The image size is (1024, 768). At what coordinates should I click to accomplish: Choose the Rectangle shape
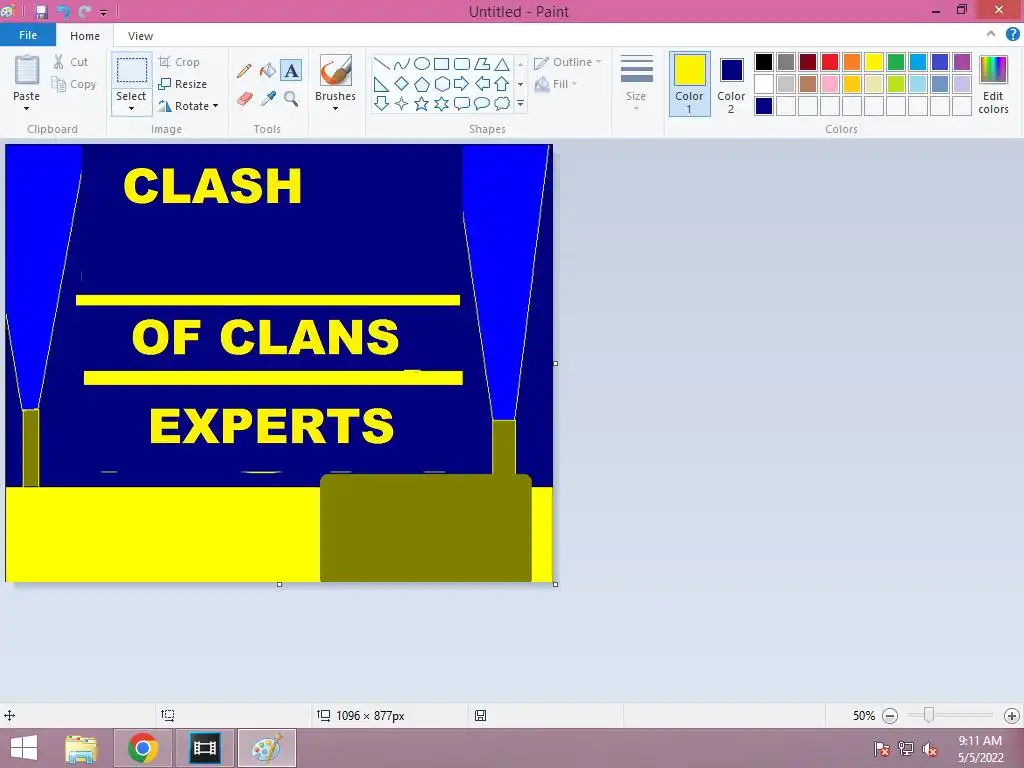tap(441, 63)
